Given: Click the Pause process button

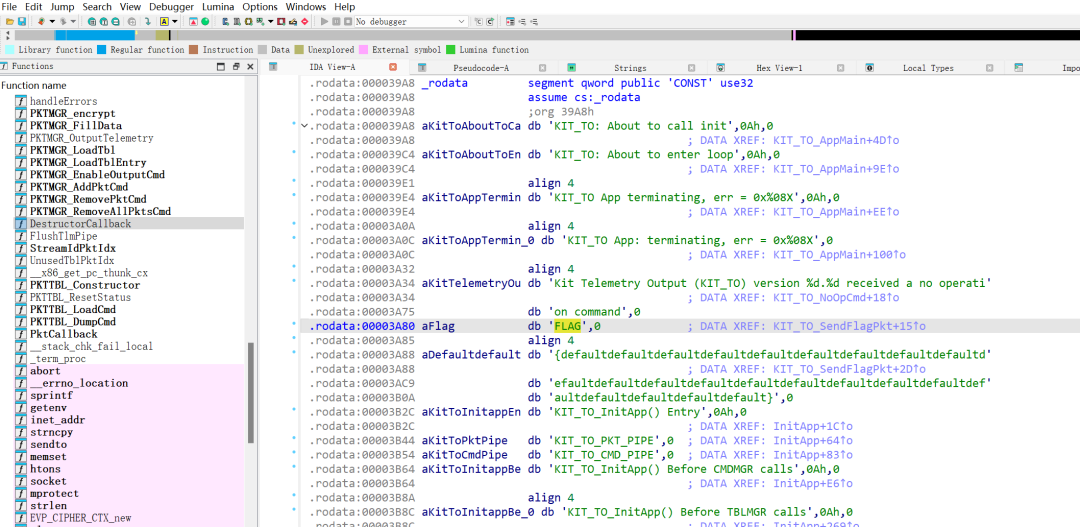Looking at the screenshot, I should (x=336, y=21).
